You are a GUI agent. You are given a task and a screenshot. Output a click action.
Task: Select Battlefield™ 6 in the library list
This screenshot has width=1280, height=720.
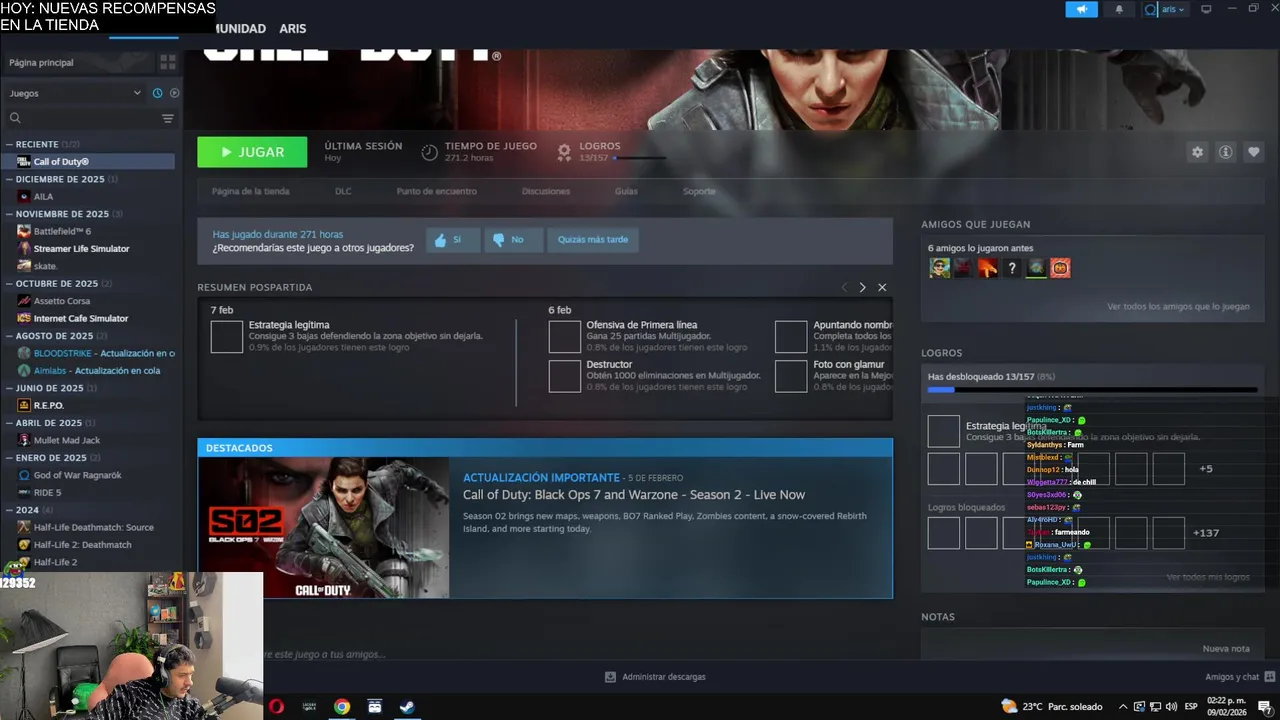pos(62,231)
